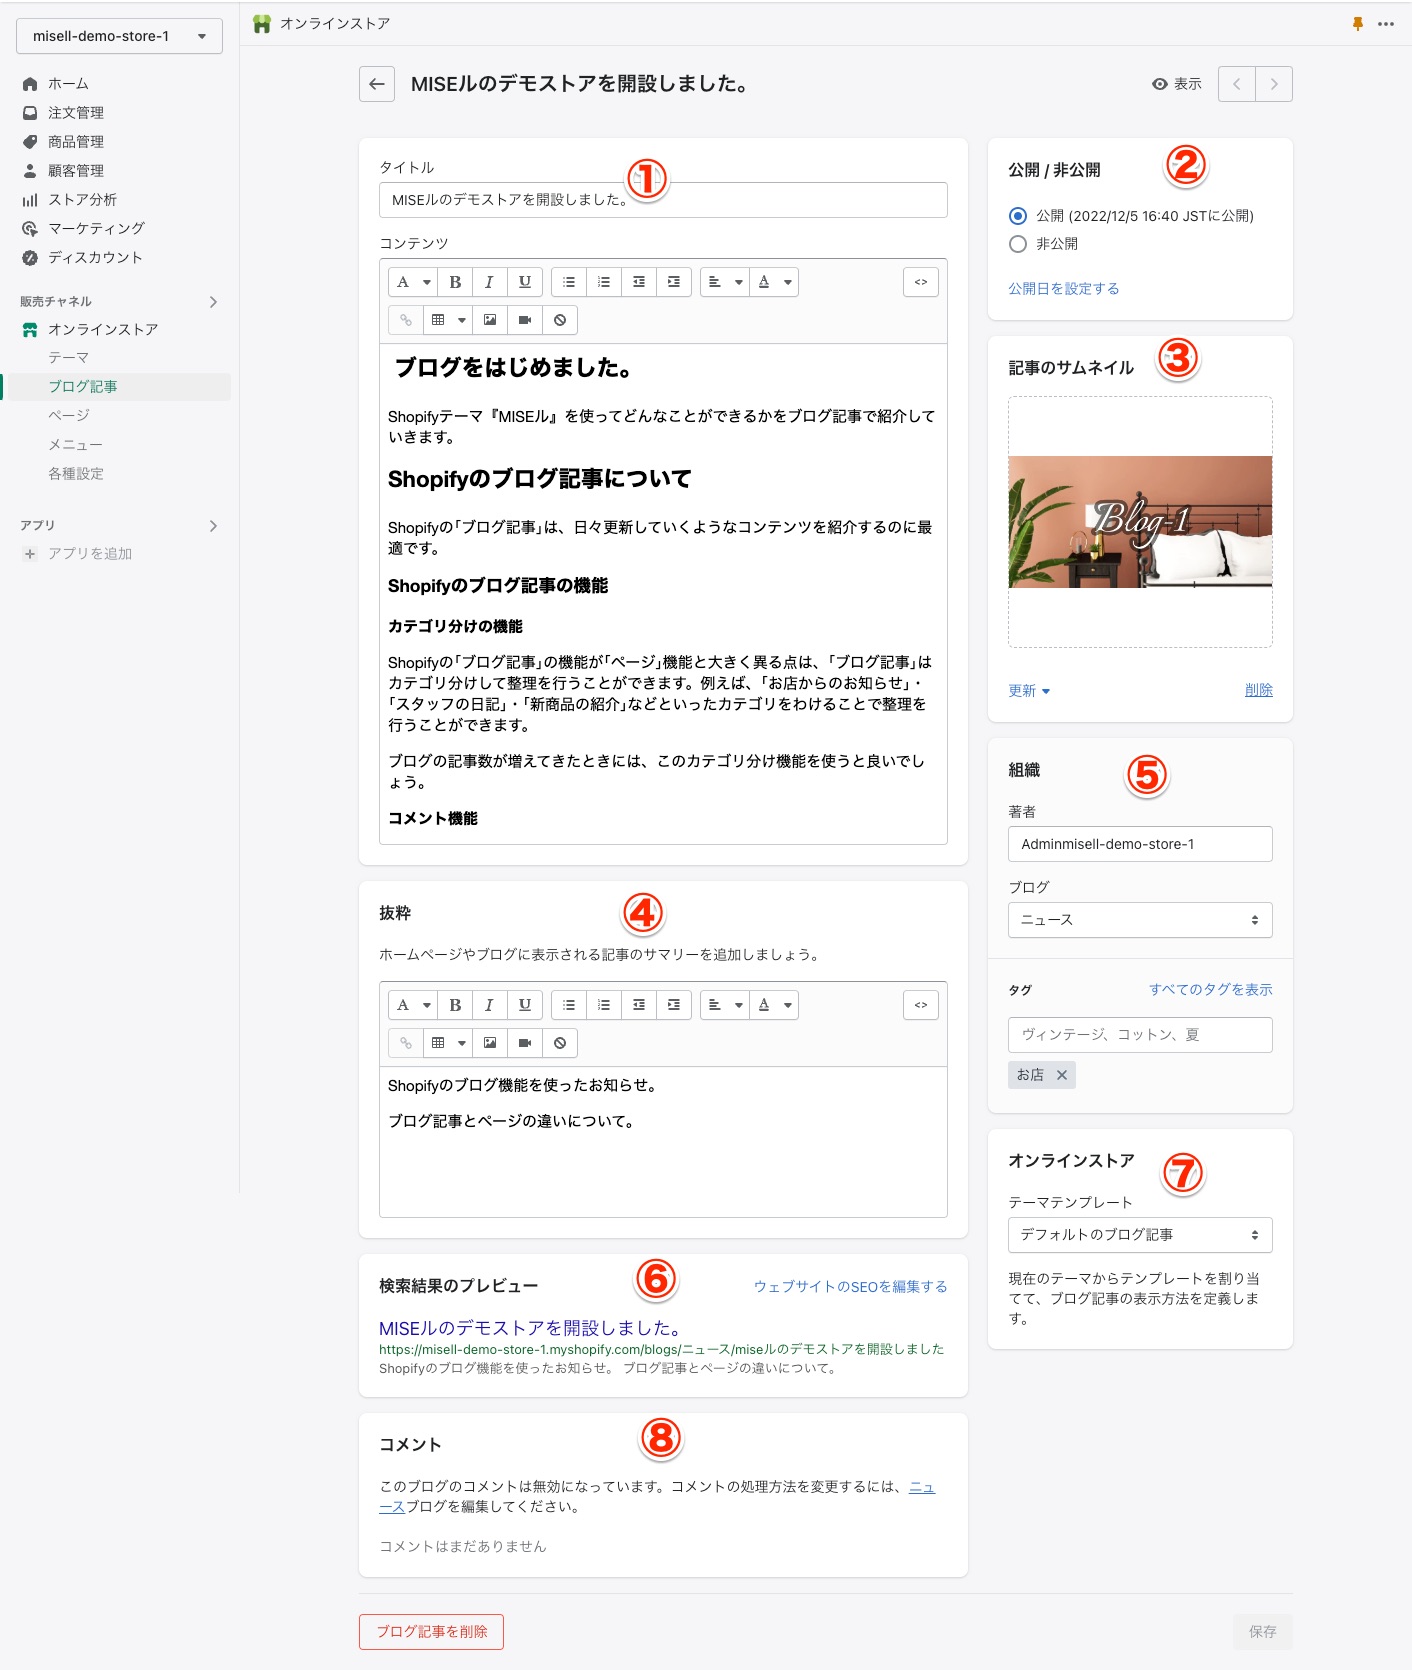
Task: Open table dropdown in content editor
Action: pos(447,320)
